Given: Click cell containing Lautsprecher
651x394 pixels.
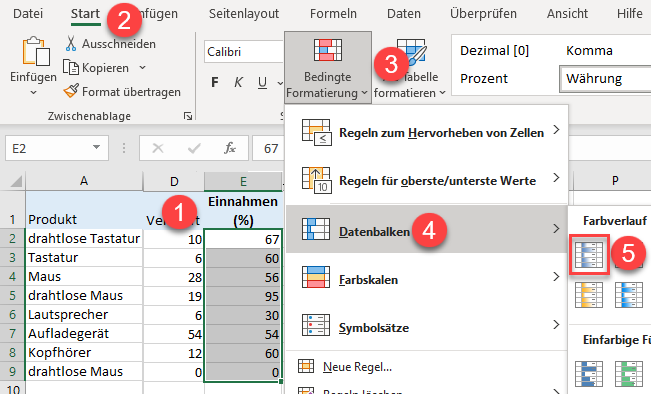Looking at the screenshot, I should [x=84, y=314].
